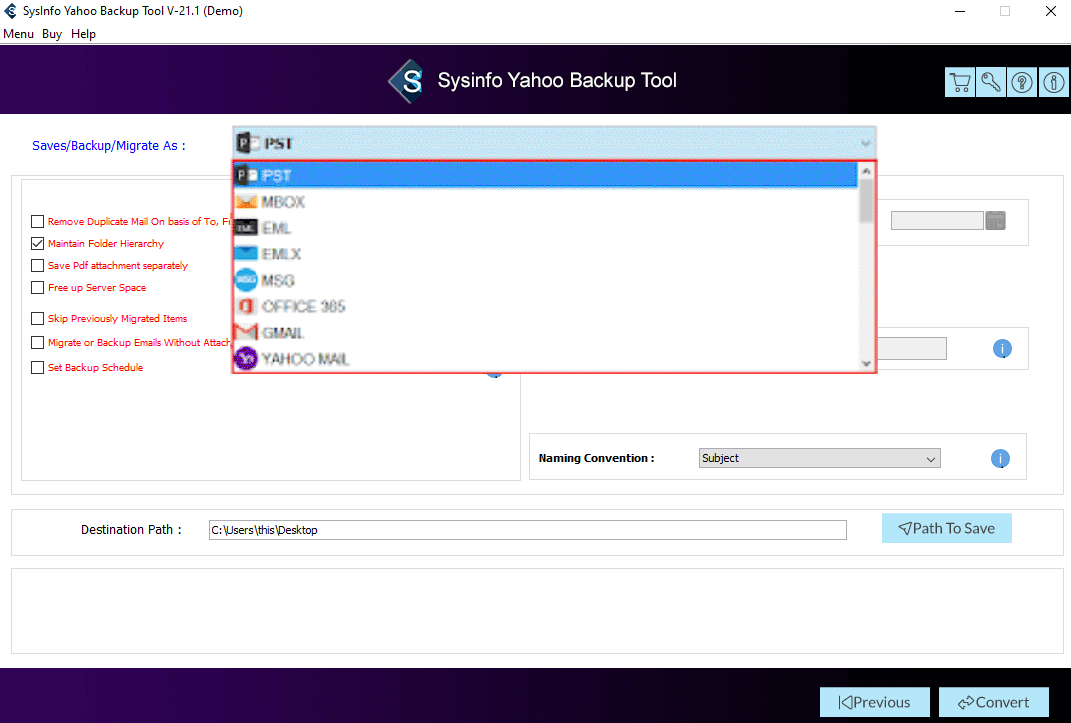Click the info about icon in header
The width and height of the screenshot is (1071, 723).
coord(1054,83)
